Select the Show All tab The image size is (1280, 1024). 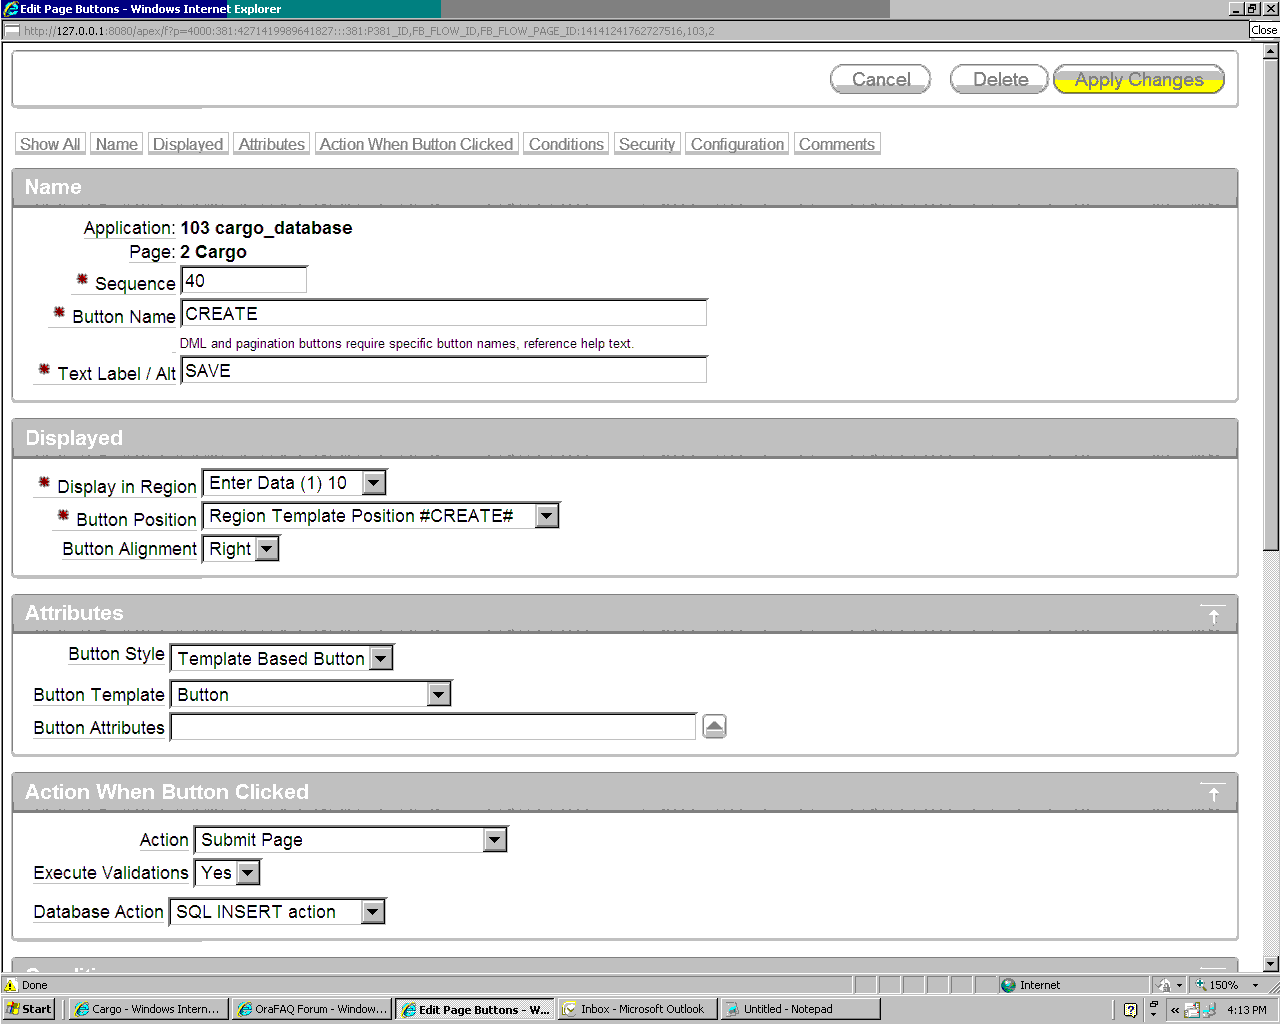click(x=50, y=144)
